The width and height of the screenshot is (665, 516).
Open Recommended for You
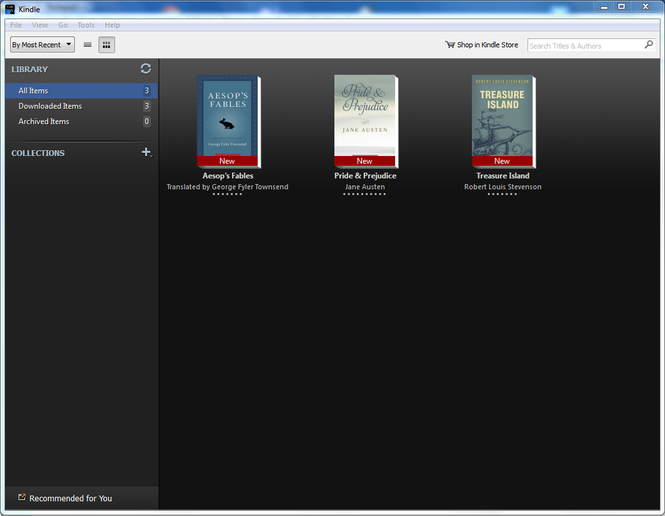70,498
